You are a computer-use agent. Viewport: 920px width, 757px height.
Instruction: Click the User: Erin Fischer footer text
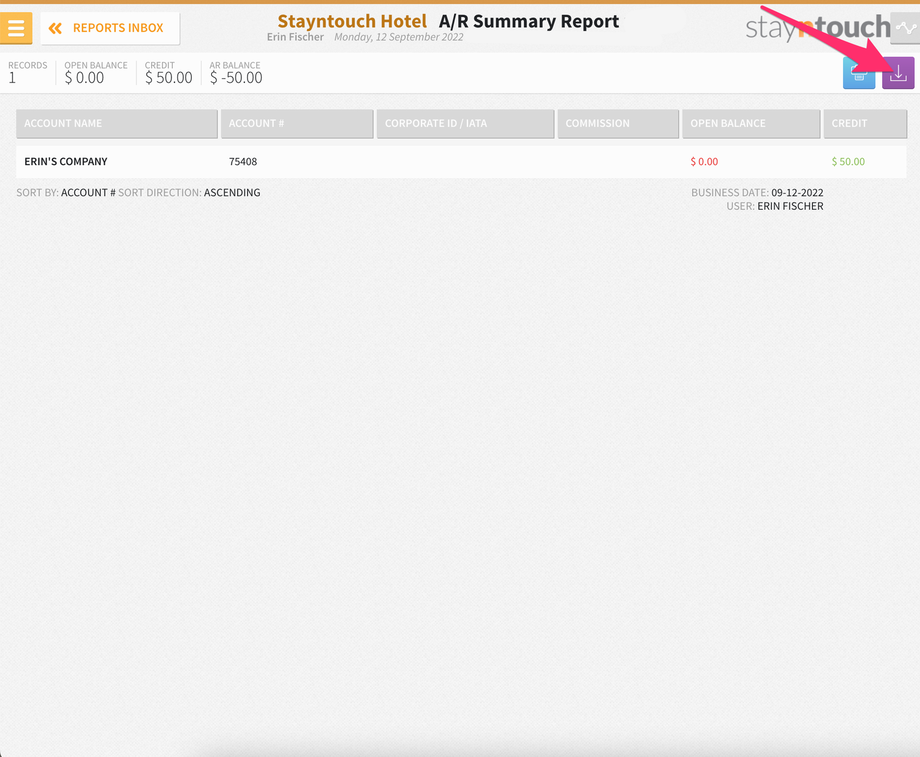(774, 206)
